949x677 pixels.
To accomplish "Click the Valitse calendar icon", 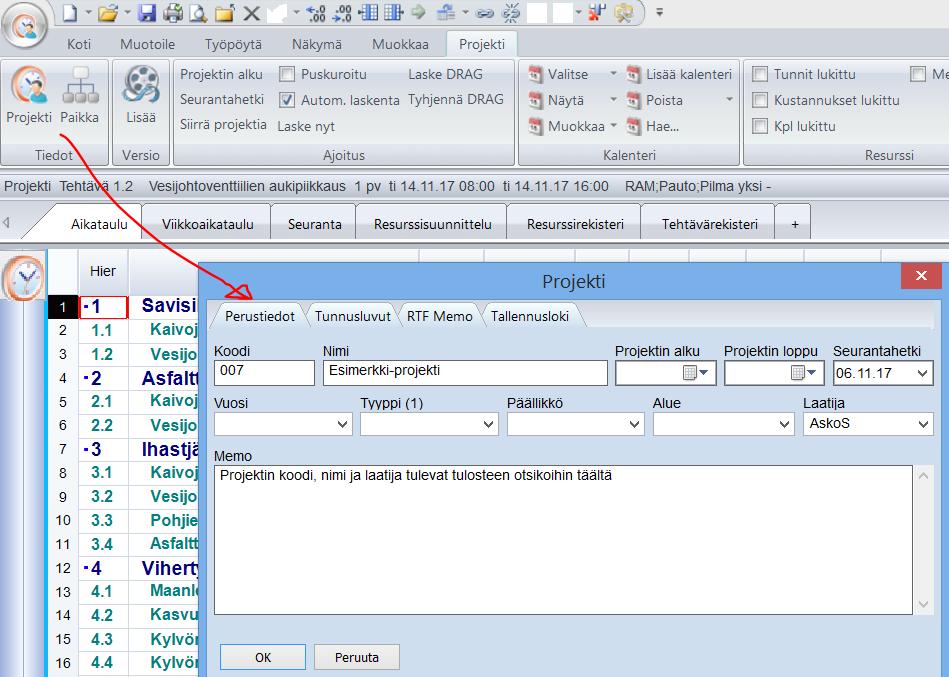I will 536,74.
